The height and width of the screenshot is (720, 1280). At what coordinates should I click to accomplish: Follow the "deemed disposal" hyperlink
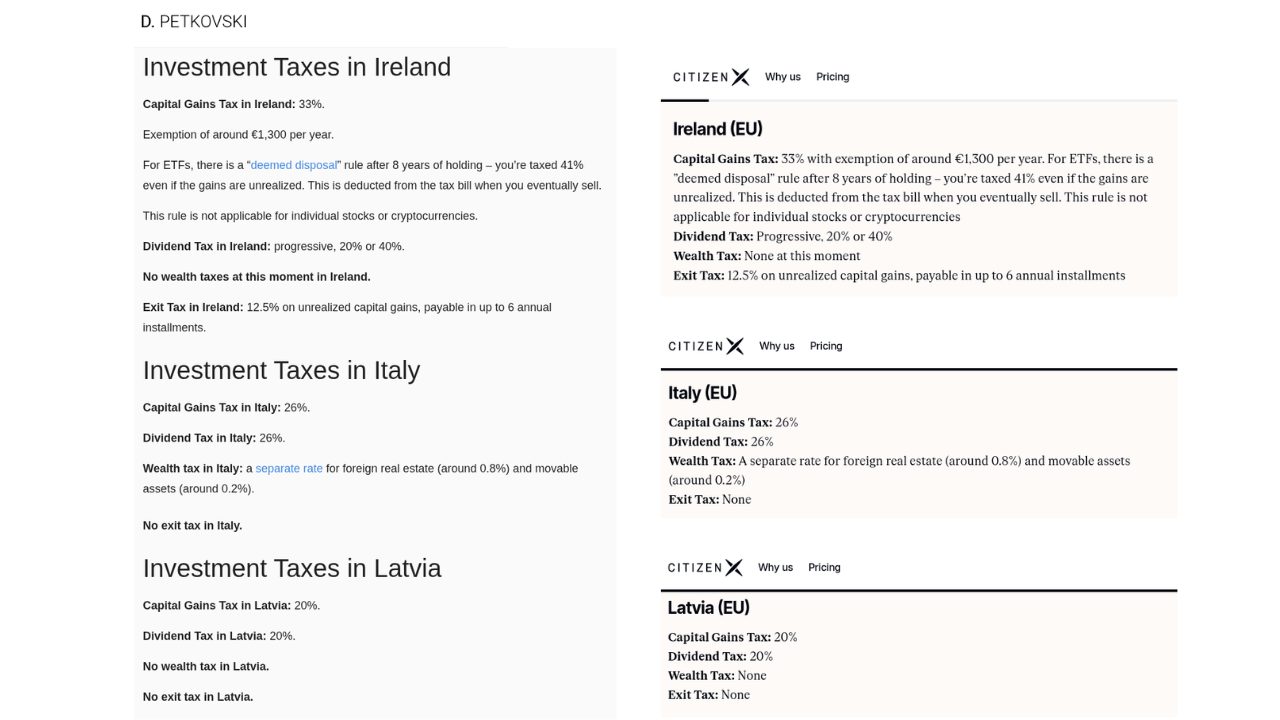[x=294, y=165]
